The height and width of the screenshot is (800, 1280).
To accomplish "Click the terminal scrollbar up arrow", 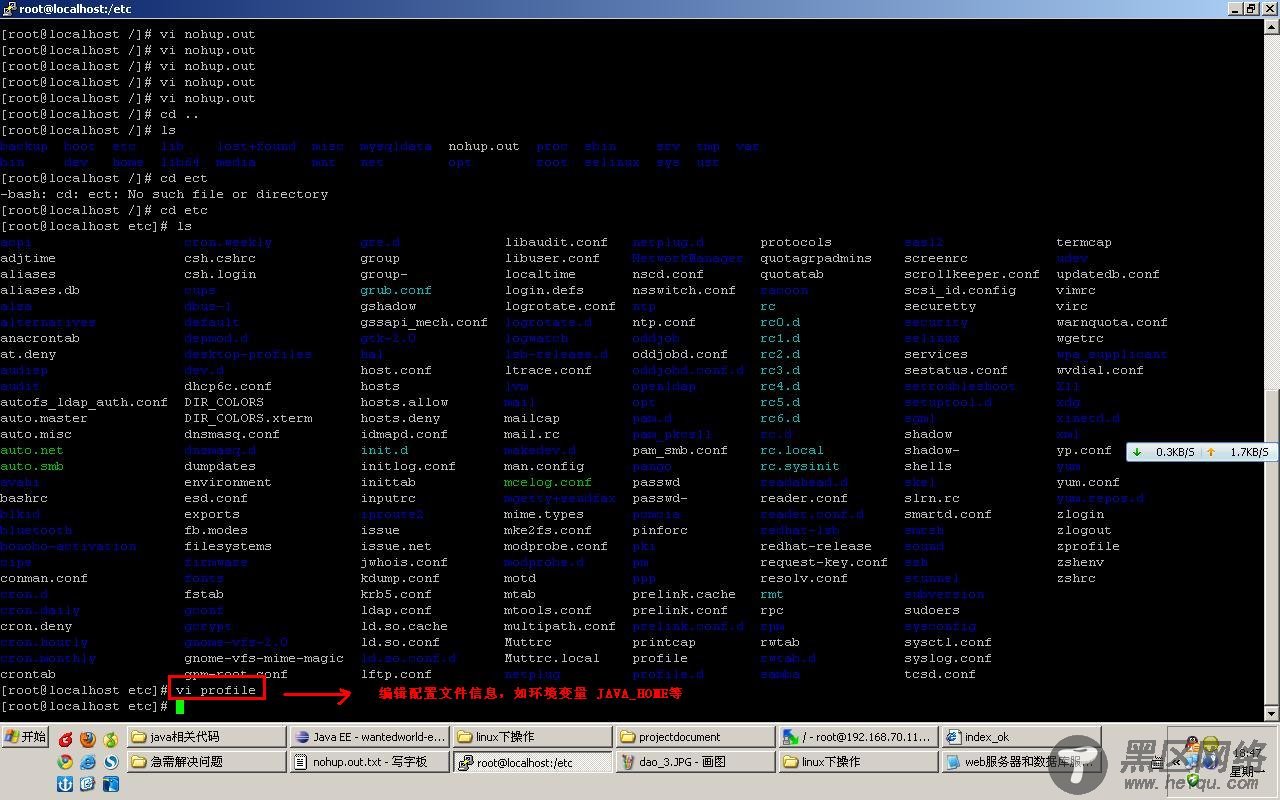I will (1272, 26).
